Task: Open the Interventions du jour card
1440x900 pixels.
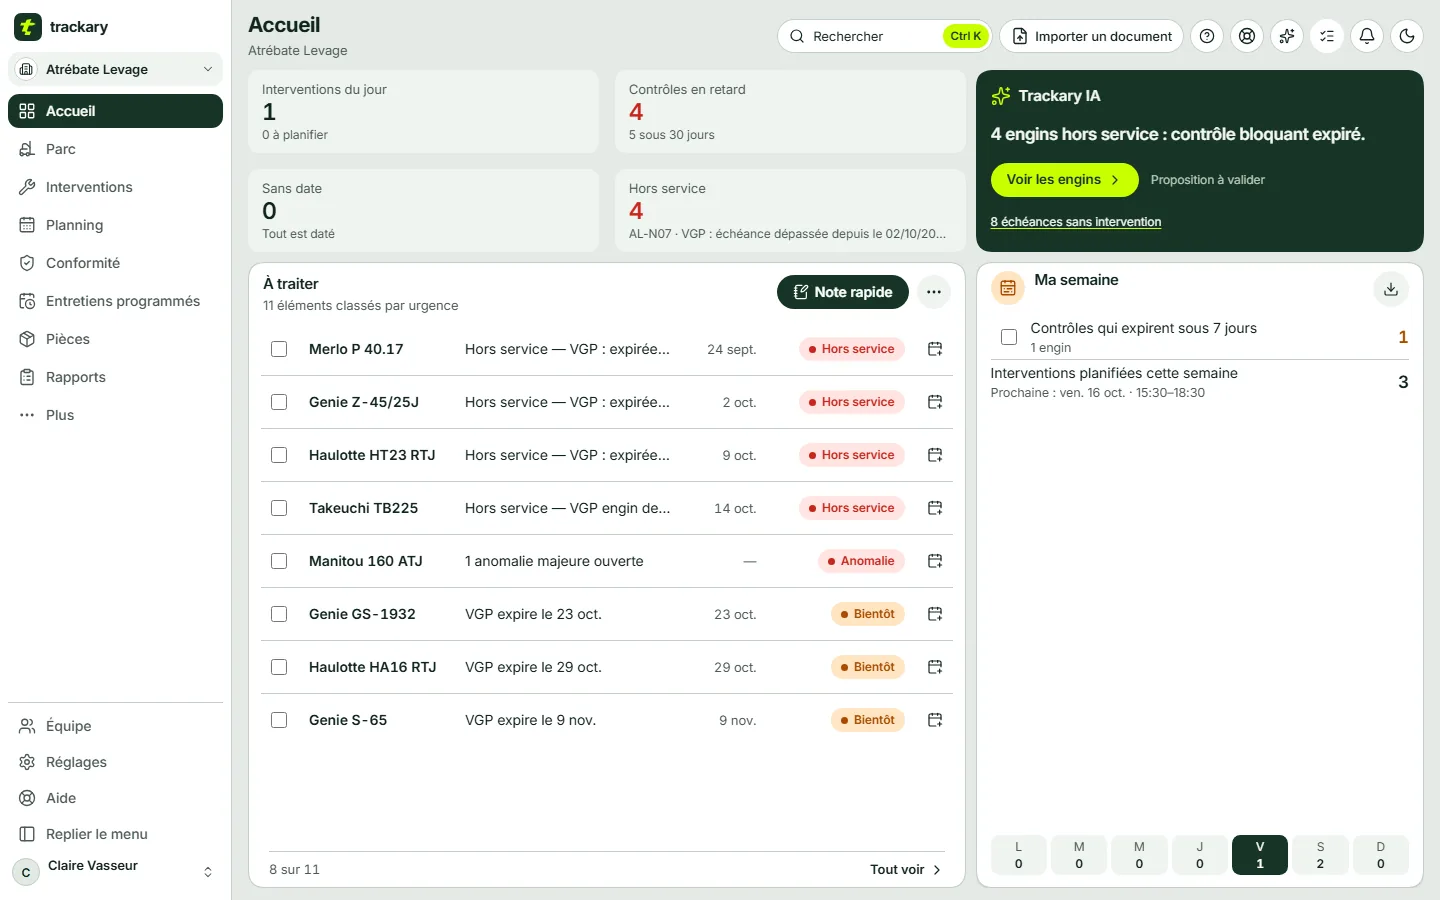Action: tap(423, 111)
